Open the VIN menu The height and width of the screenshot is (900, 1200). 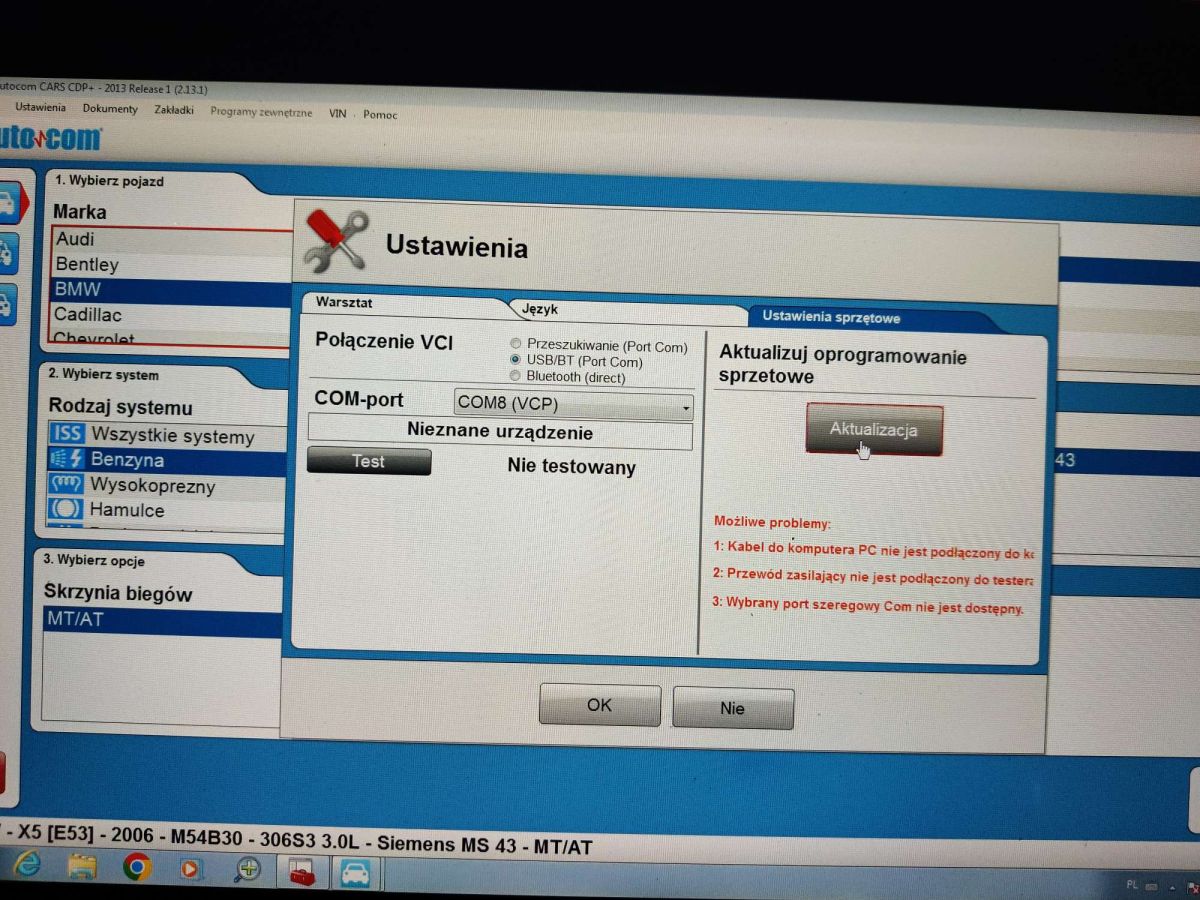point(338,114)
